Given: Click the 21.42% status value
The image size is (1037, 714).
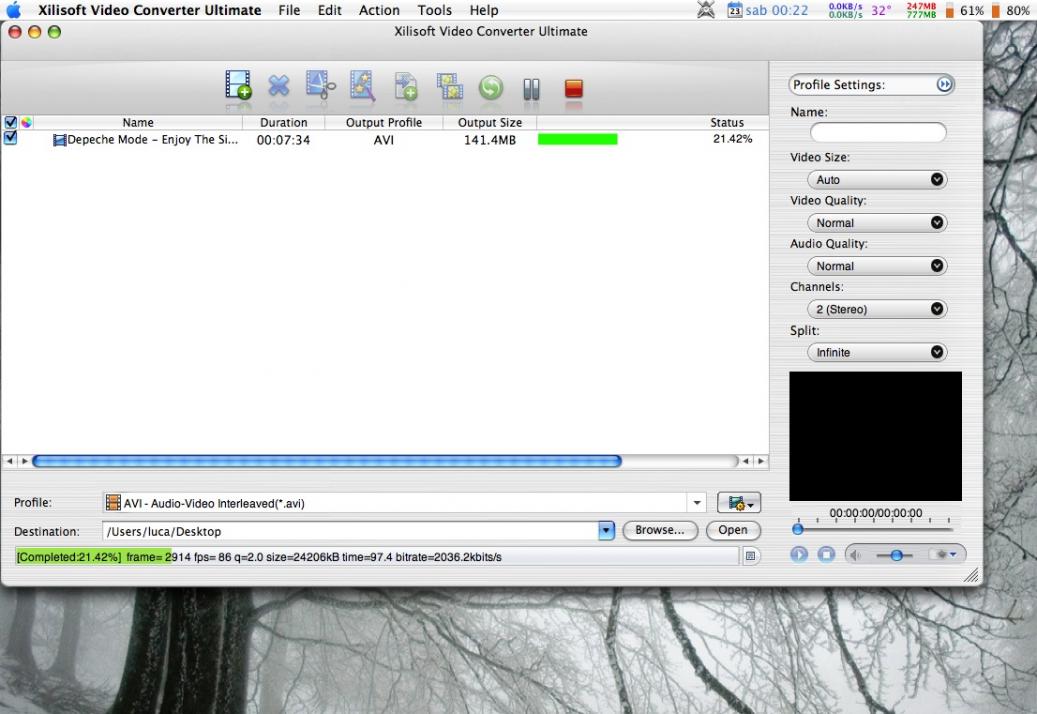Looking at the screenshot, I should (x=732, y=139).
